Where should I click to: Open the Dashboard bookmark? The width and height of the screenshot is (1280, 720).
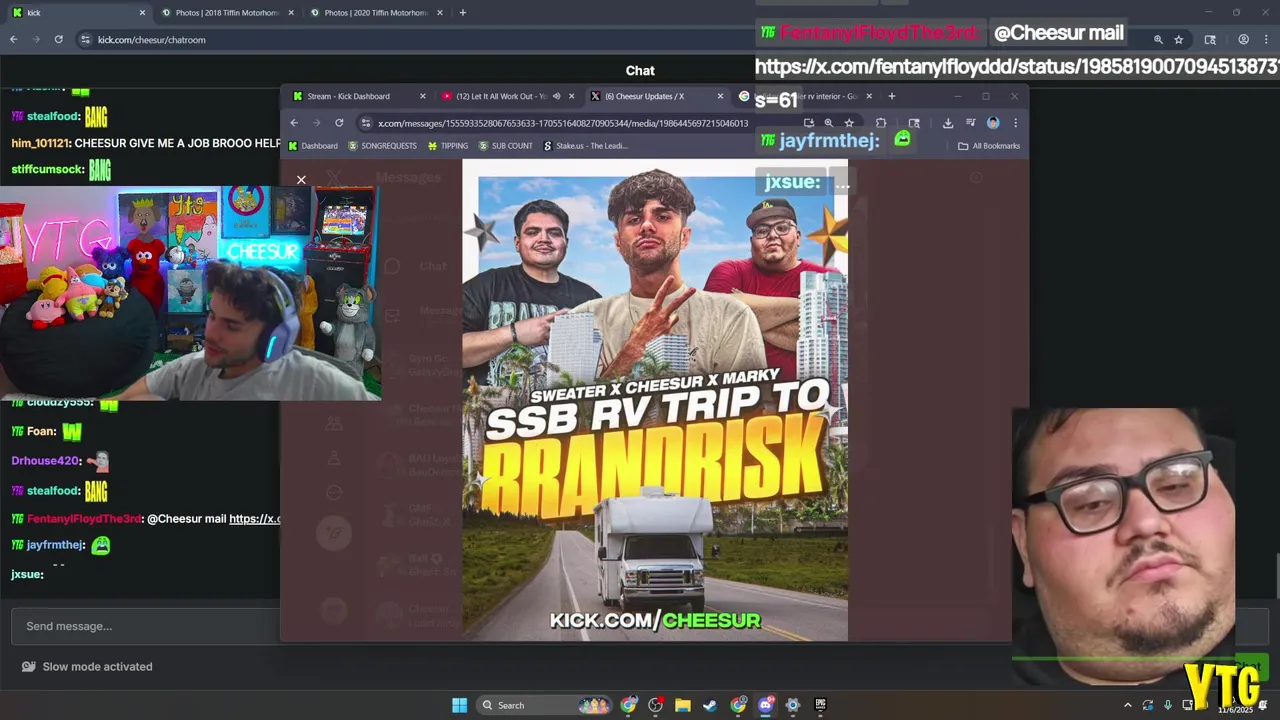[313, 146]
